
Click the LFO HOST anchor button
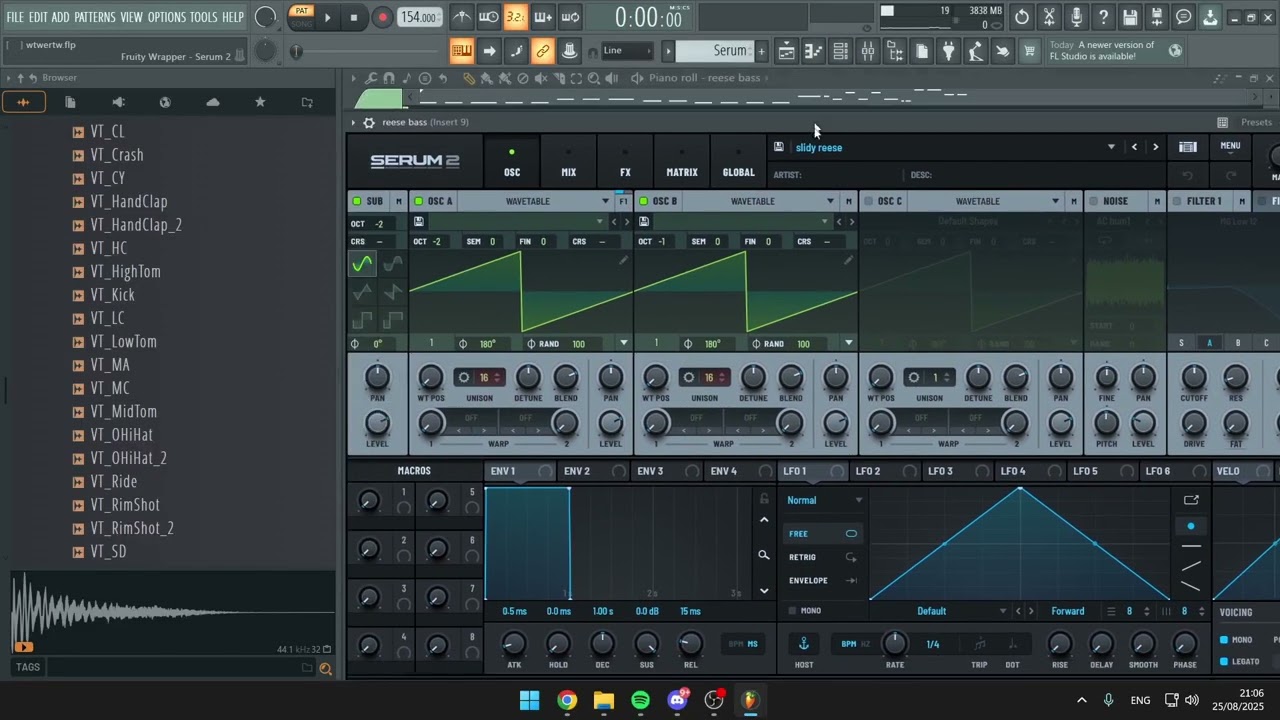pyautogui.click(x=803, y=643)
